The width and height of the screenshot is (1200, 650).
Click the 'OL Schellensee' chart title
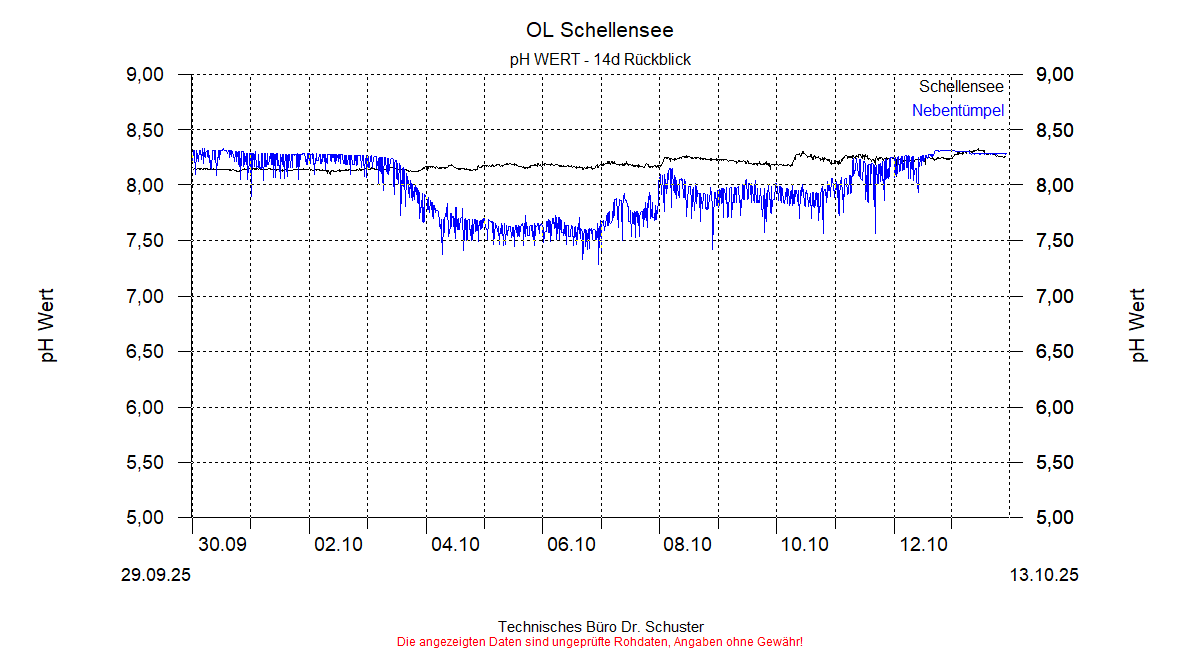coord(599,30)
